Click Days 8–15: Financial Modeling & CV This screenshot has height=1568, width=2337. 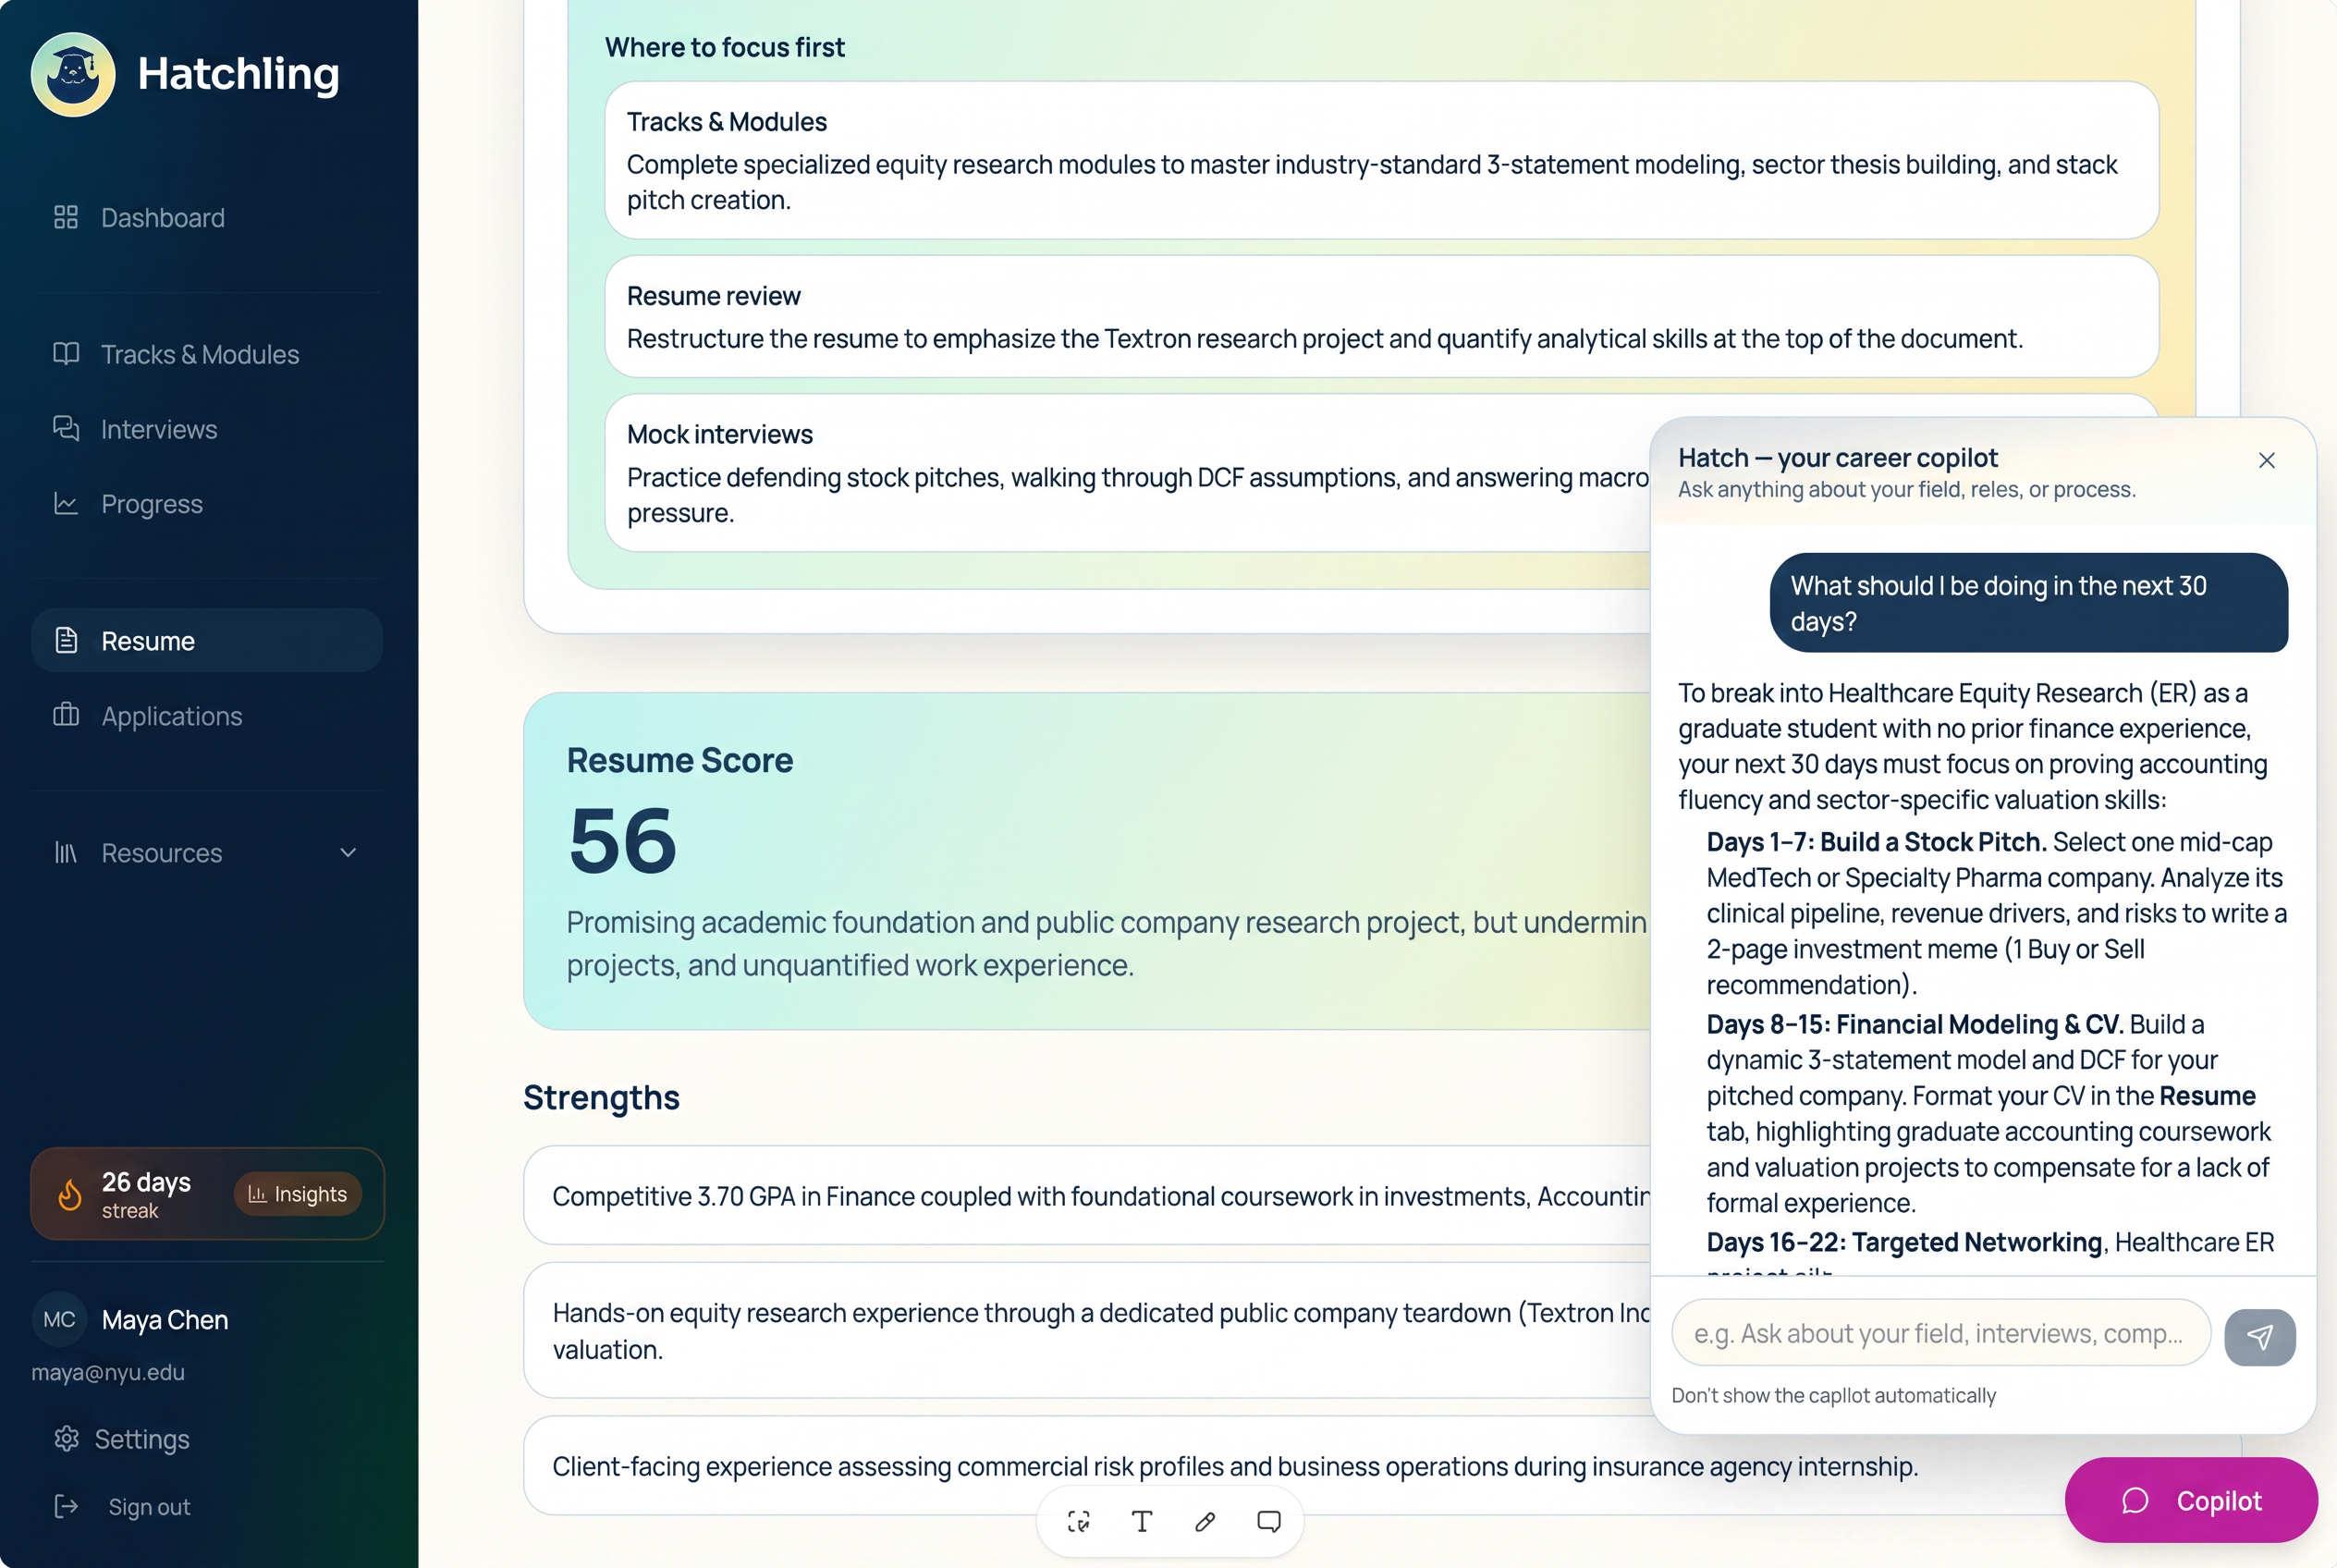(1915, 1024)
